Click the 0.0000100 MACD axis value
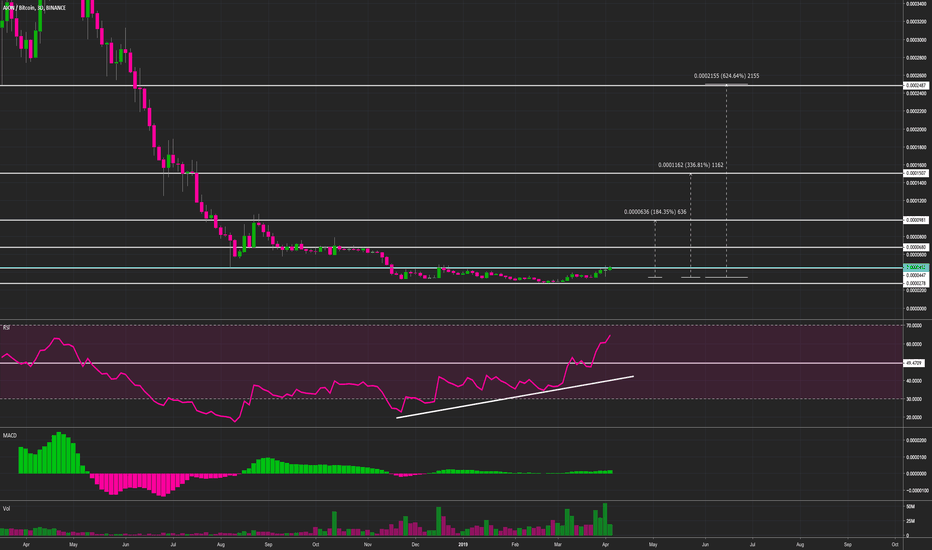932x550 pixels. [917, 457]
